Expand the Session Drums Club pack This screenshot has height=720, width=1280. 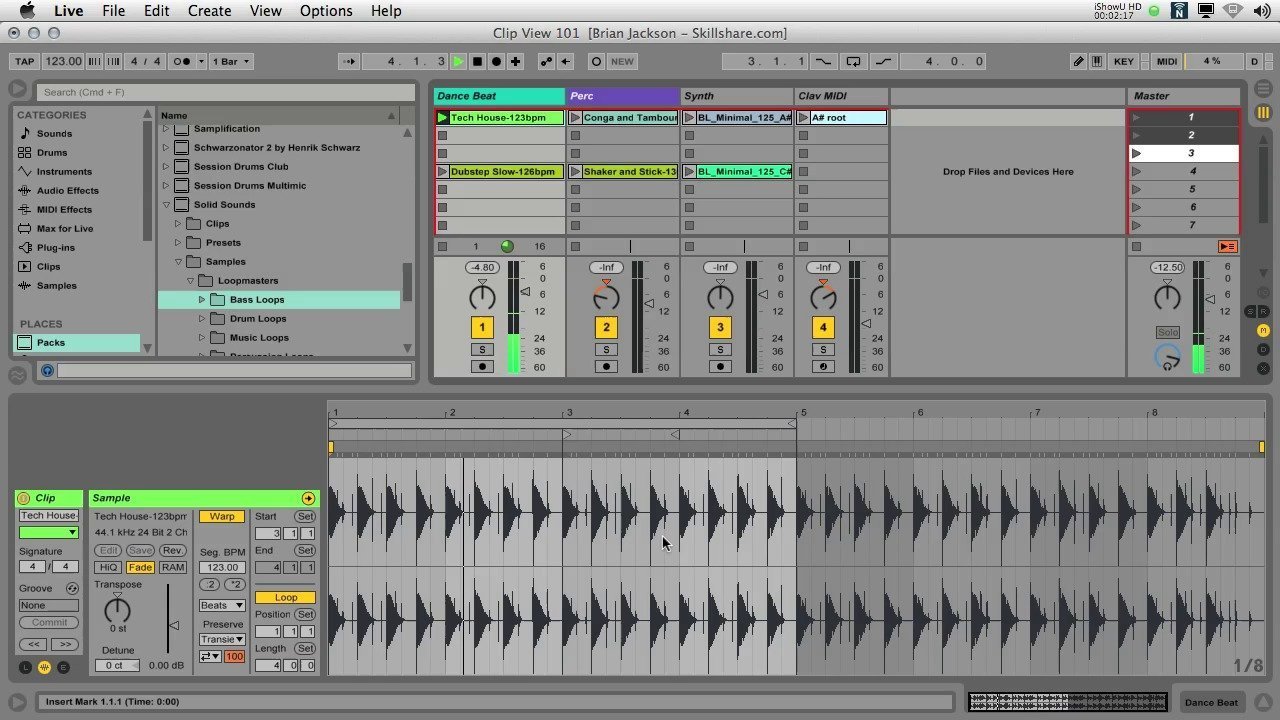pos(166,167)
